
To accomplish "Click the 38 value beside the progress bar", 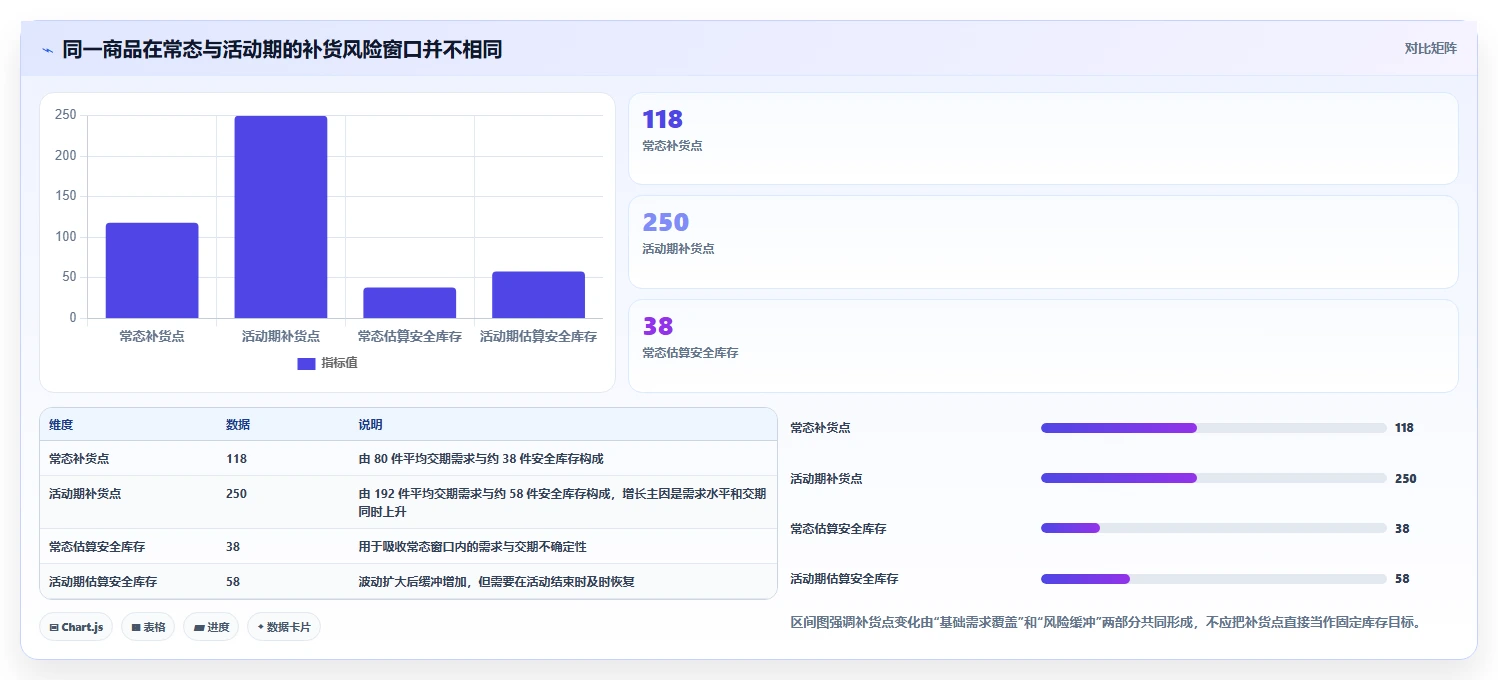I will click(1402, 529).
